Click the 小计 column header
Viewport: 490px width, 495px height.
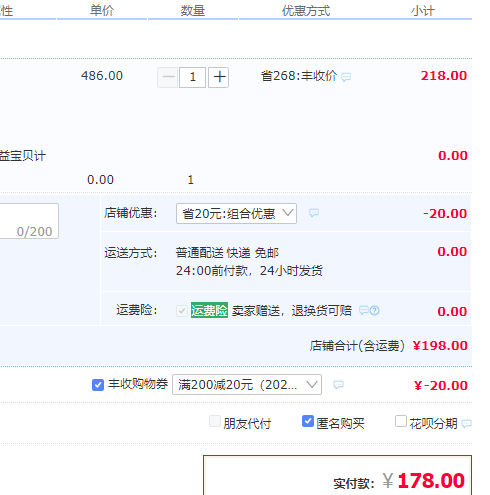tap(423, 11)
